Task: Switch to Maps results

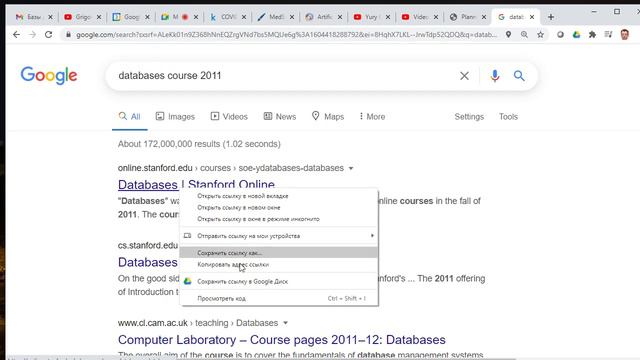Action: tap(328, 117)
